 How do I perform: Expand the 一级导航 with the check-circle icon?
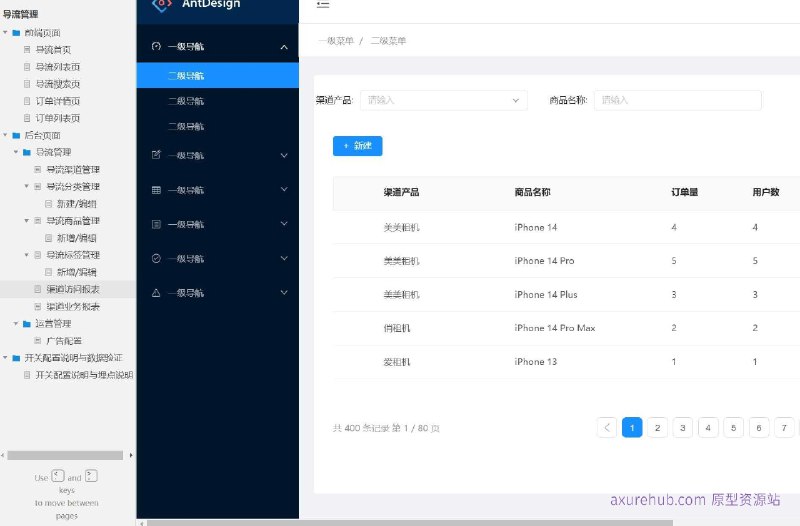coord(284,258)
